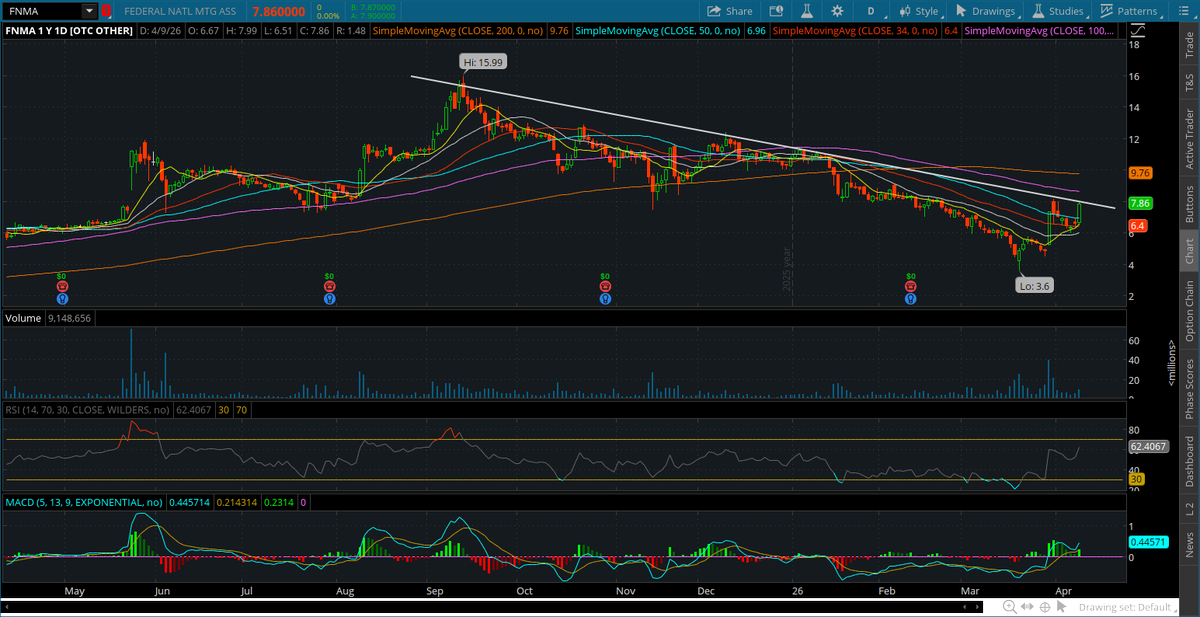Click the February earnings lightbulb marker

pyautogui.click(x=910, y=297)
